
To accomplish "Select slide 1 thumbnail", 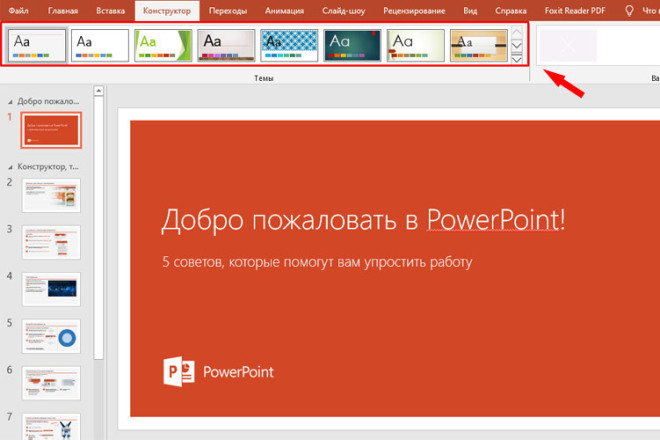I will point(51,130).
